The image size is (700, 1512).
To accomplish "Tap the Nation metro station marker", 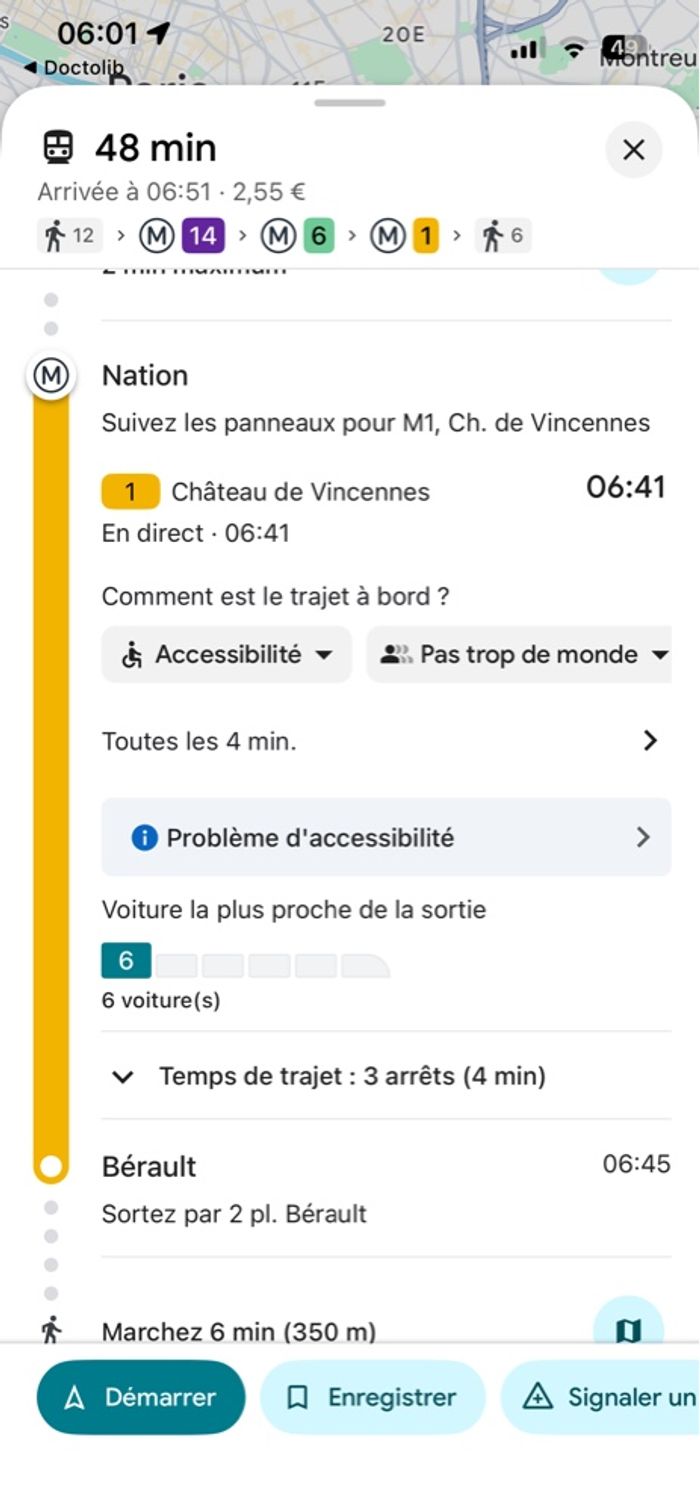I will point(51,376).
